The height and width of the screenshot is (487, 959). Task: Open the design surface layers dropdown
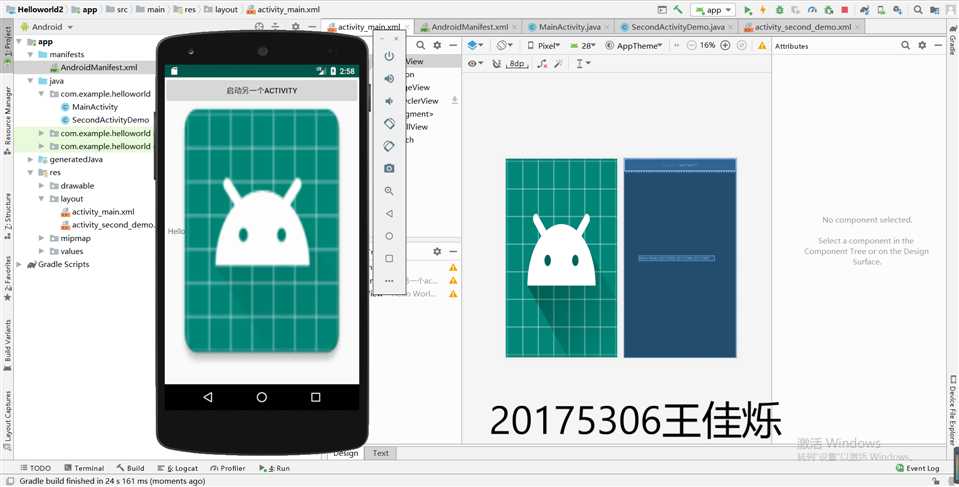coord(475,45)
